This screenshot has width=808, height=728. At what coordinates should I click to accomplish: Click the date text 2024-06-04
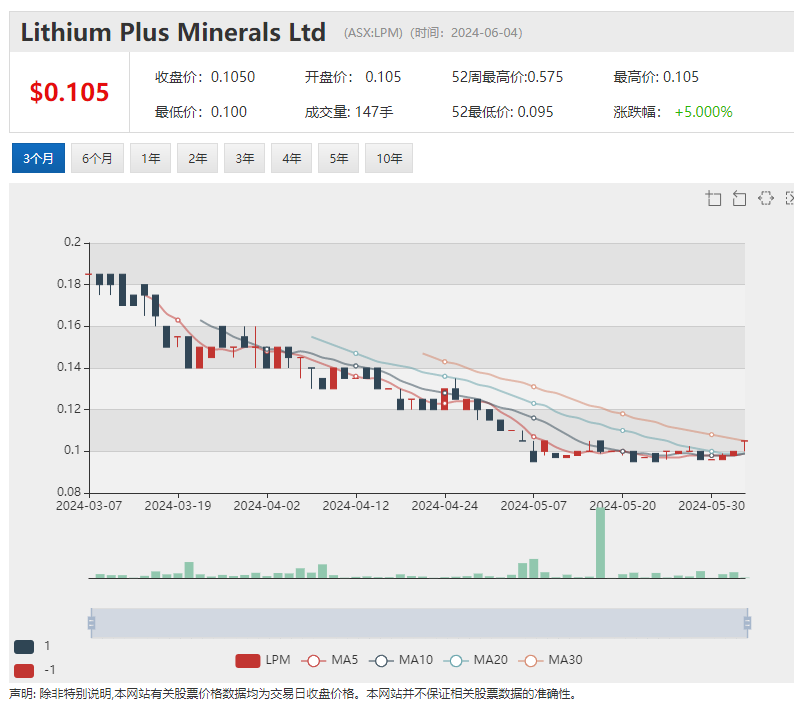point(484,33)
